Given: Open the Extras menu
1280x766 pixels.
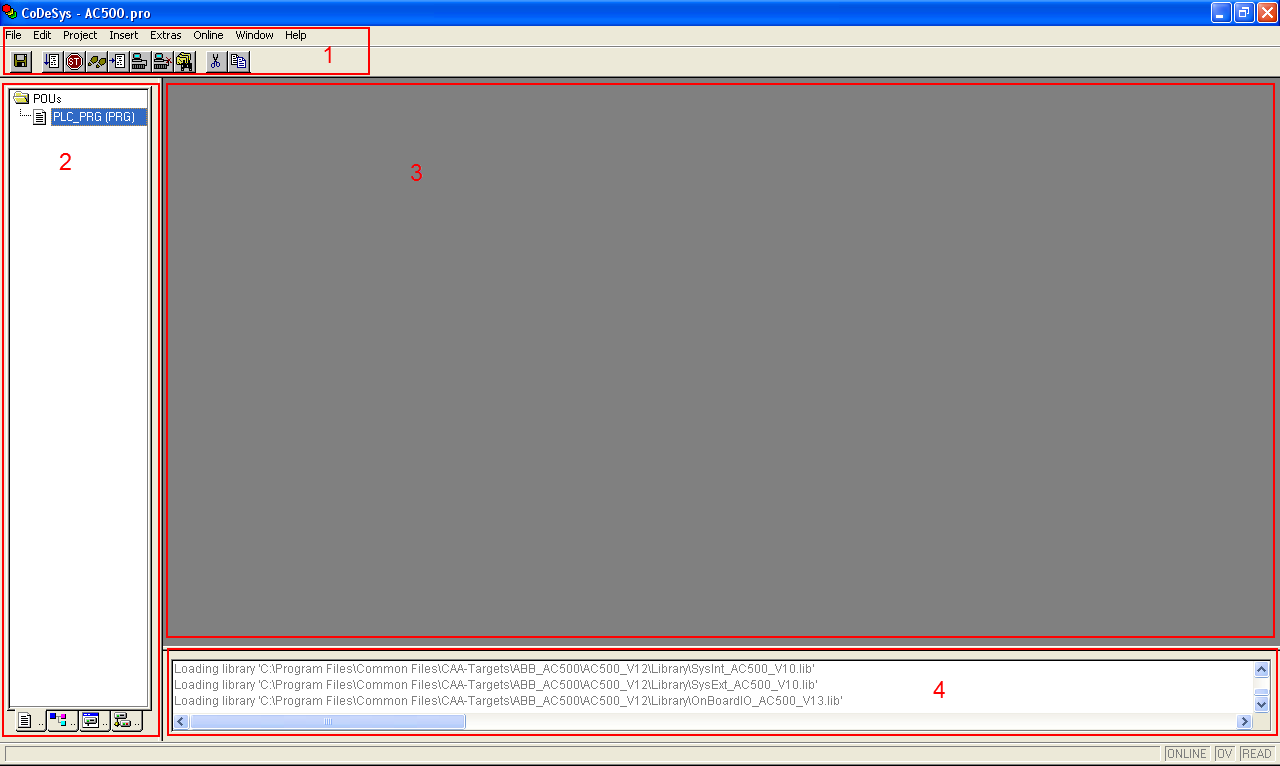Looking at the screenshot, I should (x=166, y=35).
